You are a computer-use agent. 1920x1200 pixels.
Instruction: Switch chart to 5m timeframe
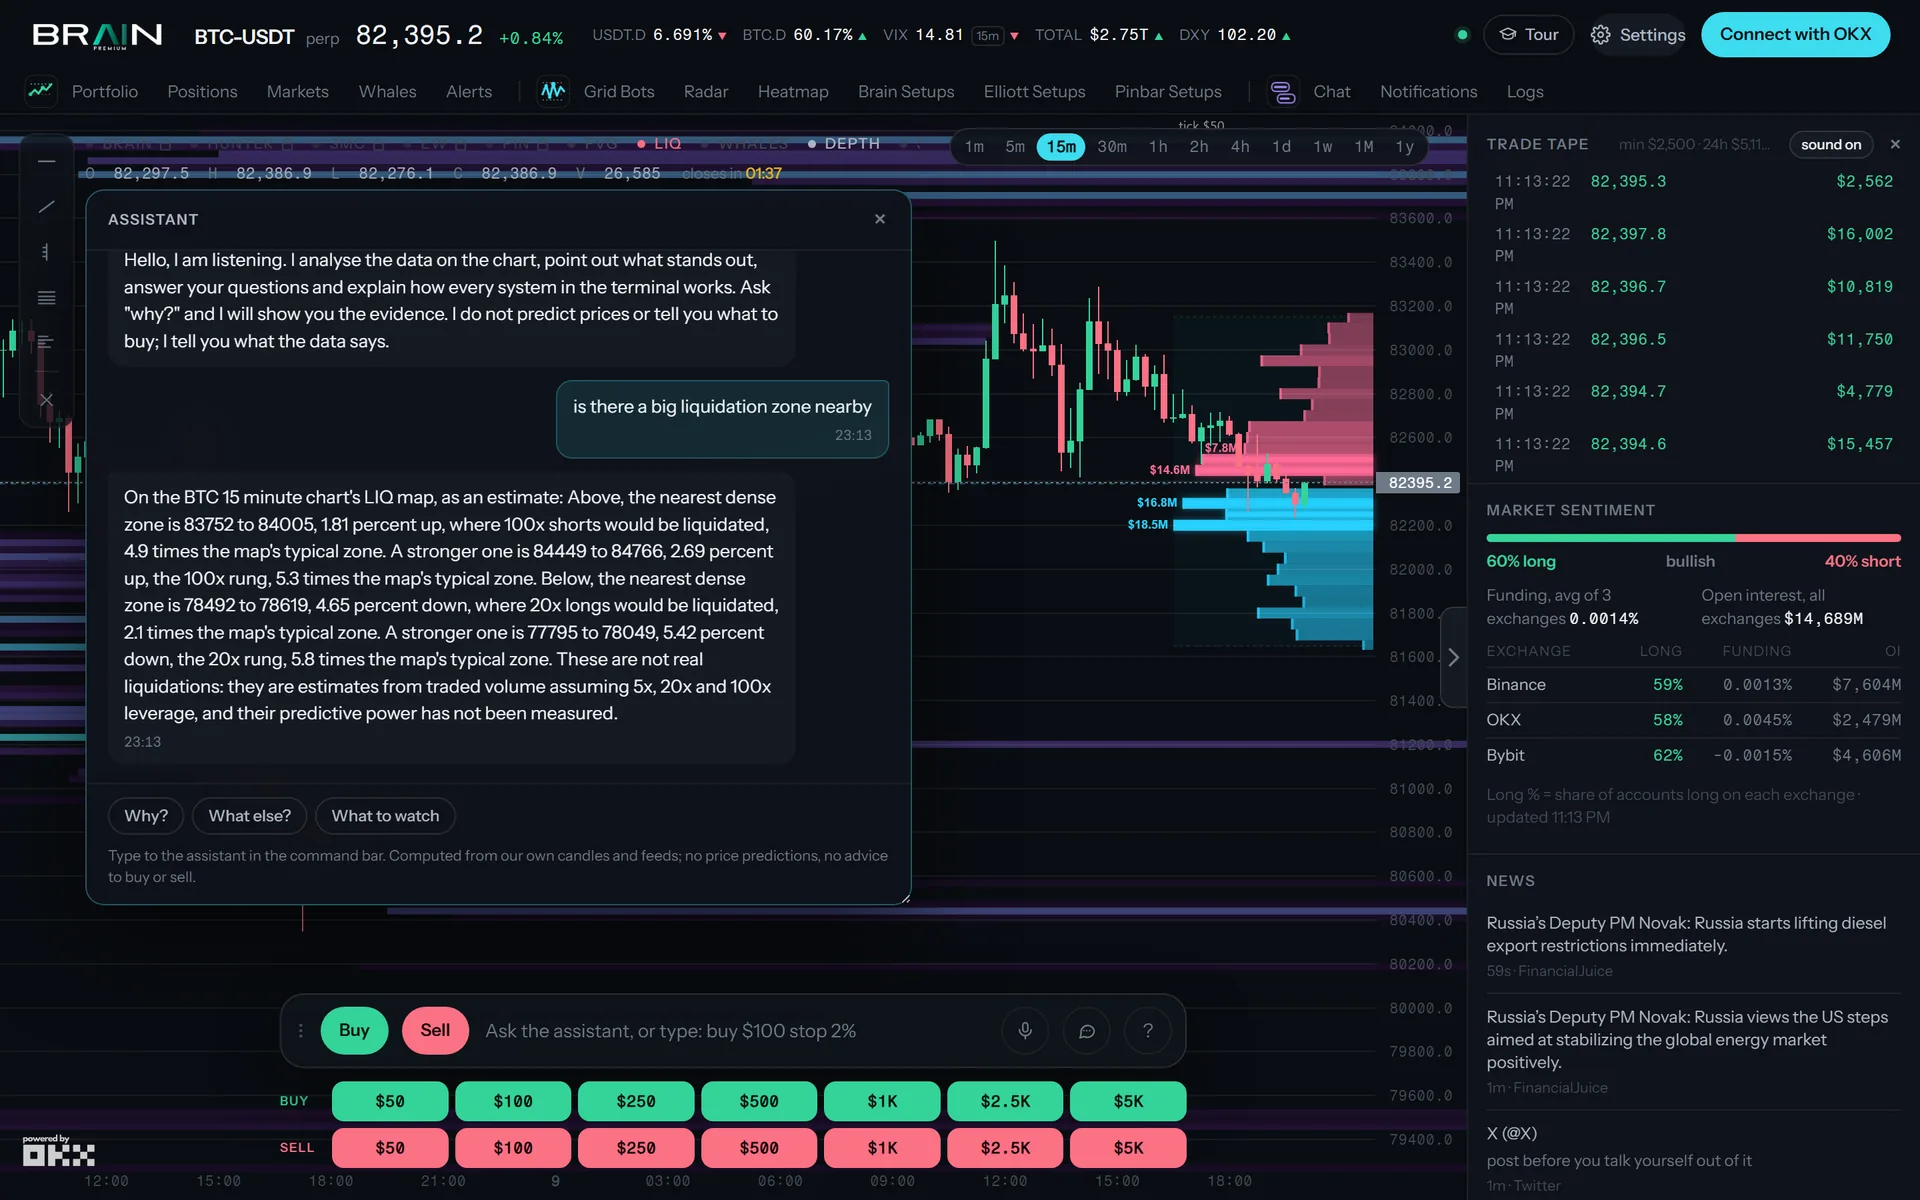pos(1015,147)
